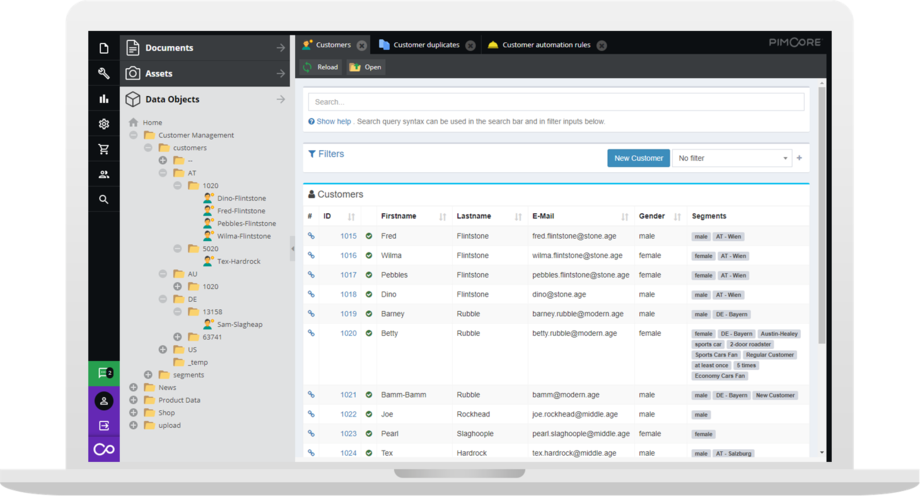Click in the Search input field
The image size is (920, 496).
click(555, 102)
